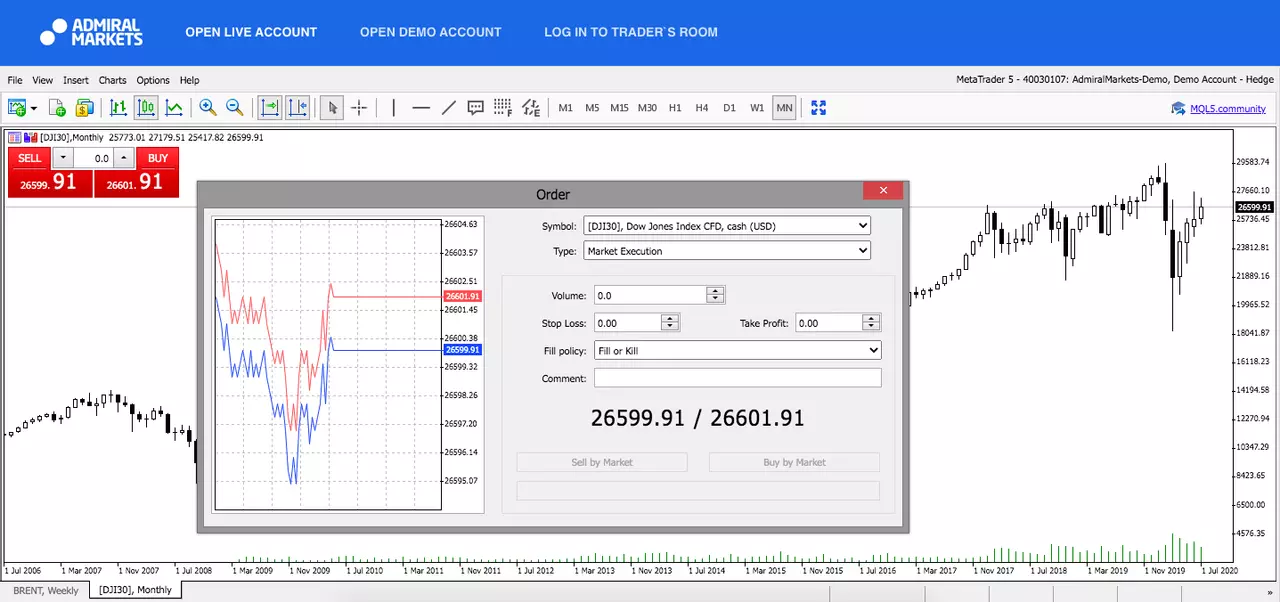Select the crosshair tool
1280x602 pixels.
coord(359,108)
